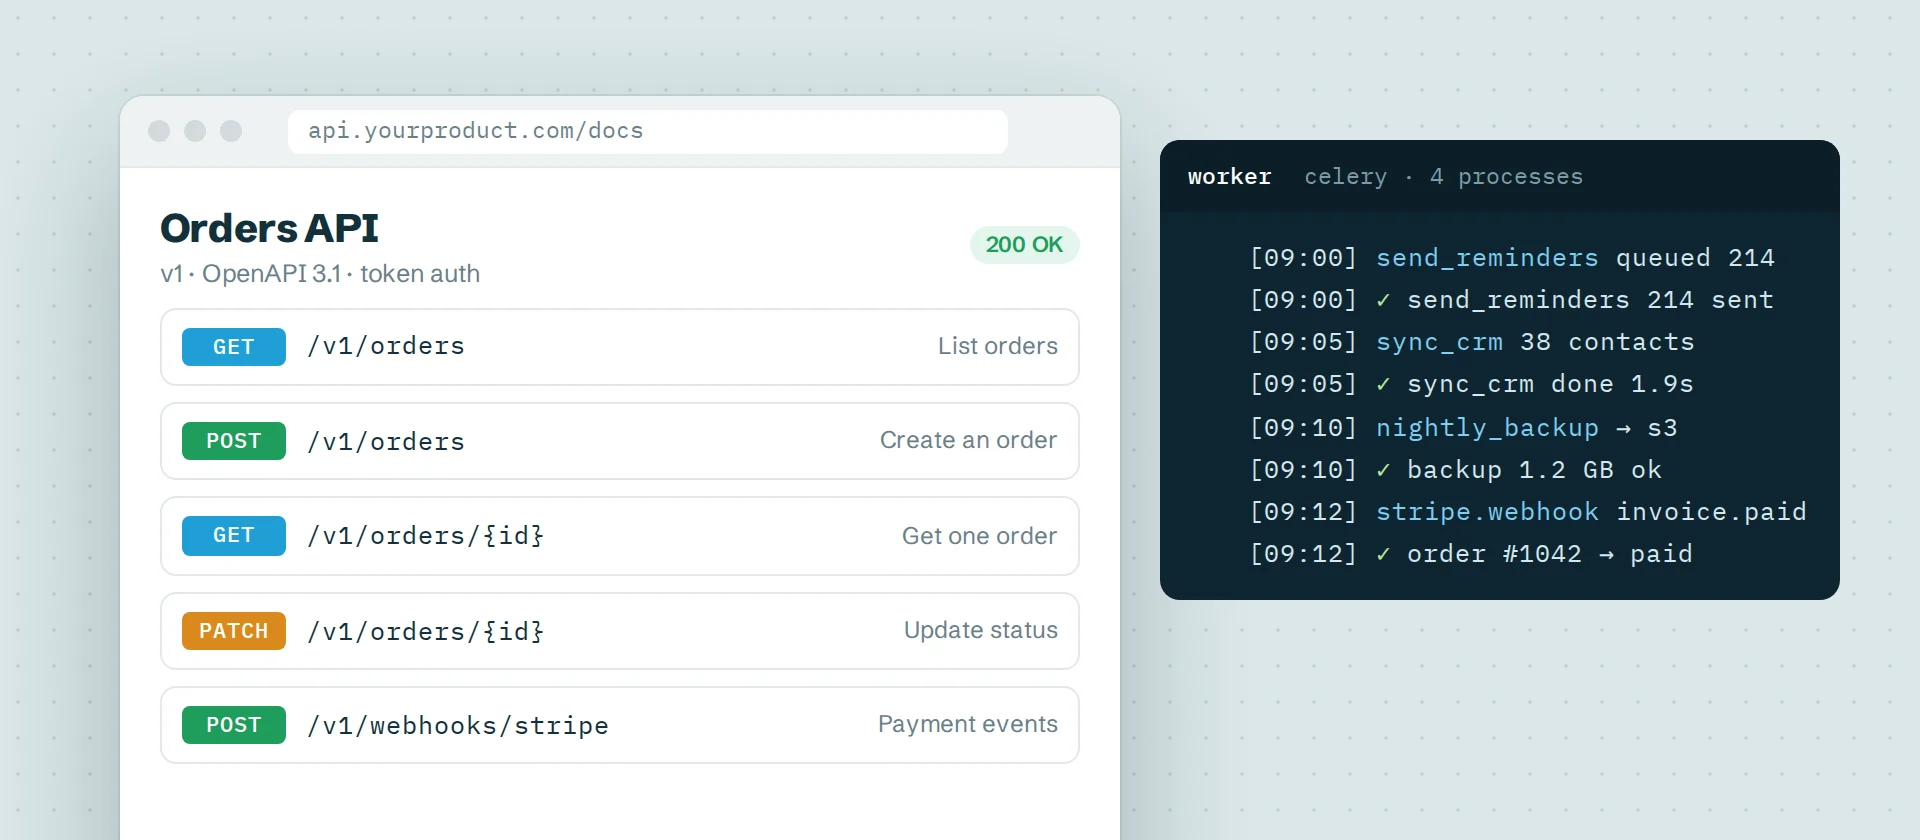Open the Update status description
Image resolution: width=1920 pixels, height=840 pixels.
[x=980, y=630]
